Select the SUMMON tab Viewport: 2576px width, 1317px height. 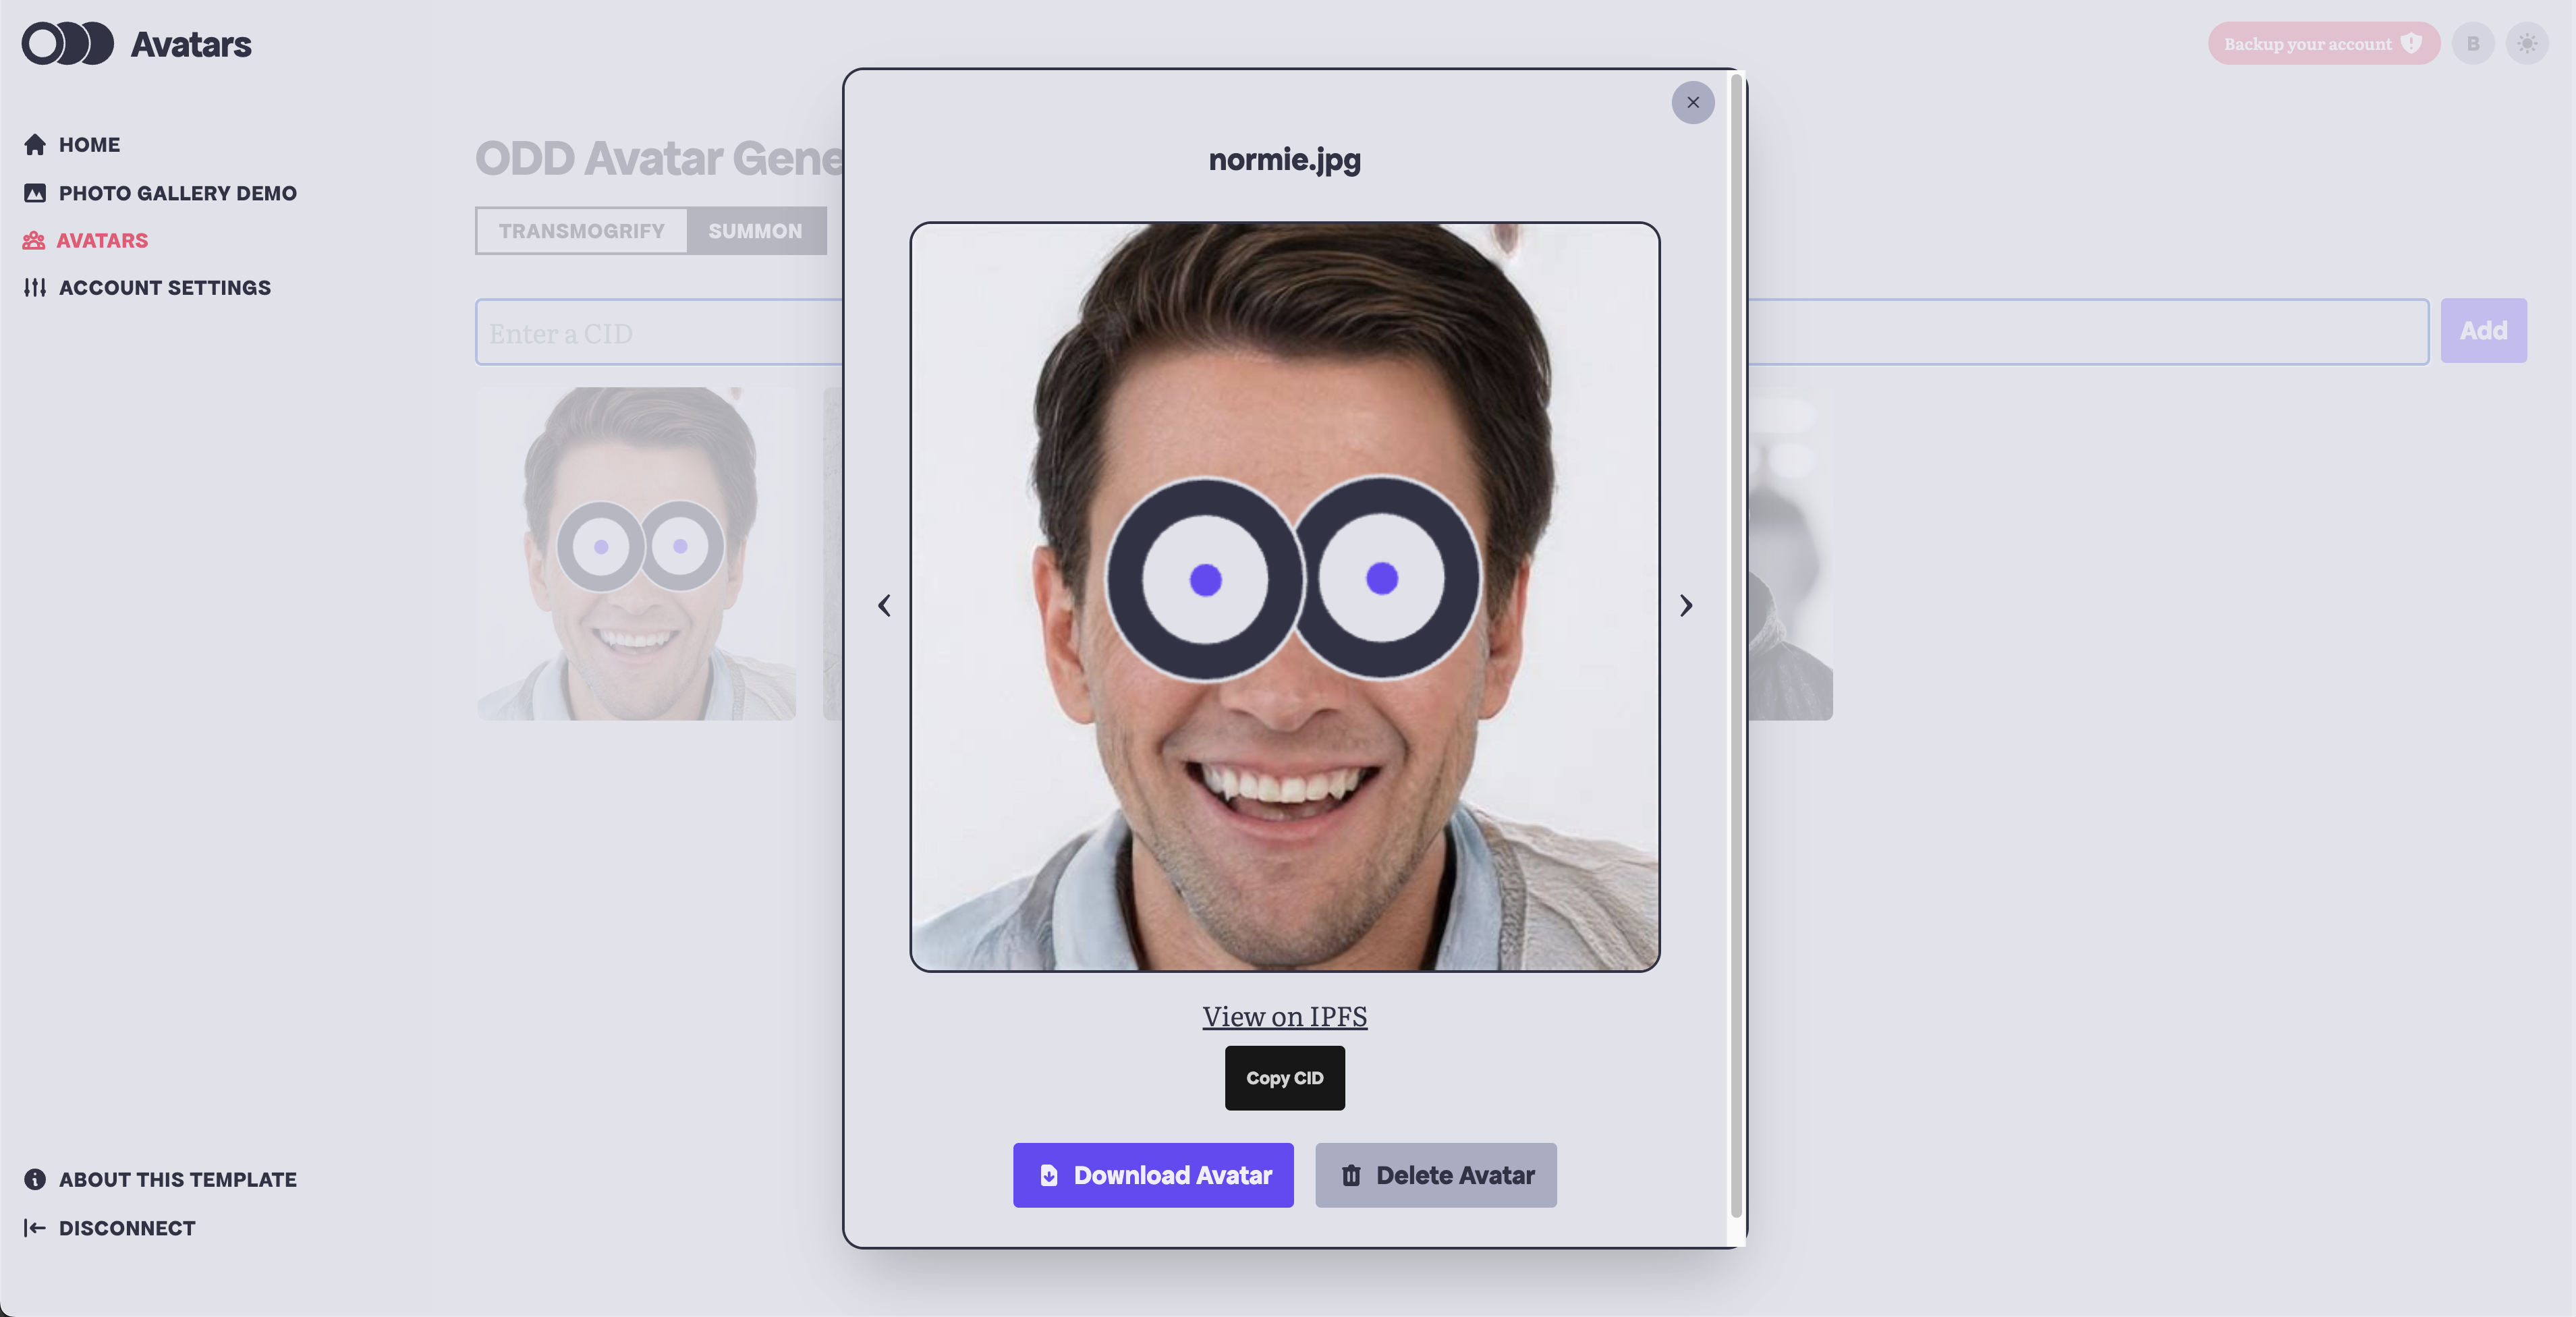[754, 230]
